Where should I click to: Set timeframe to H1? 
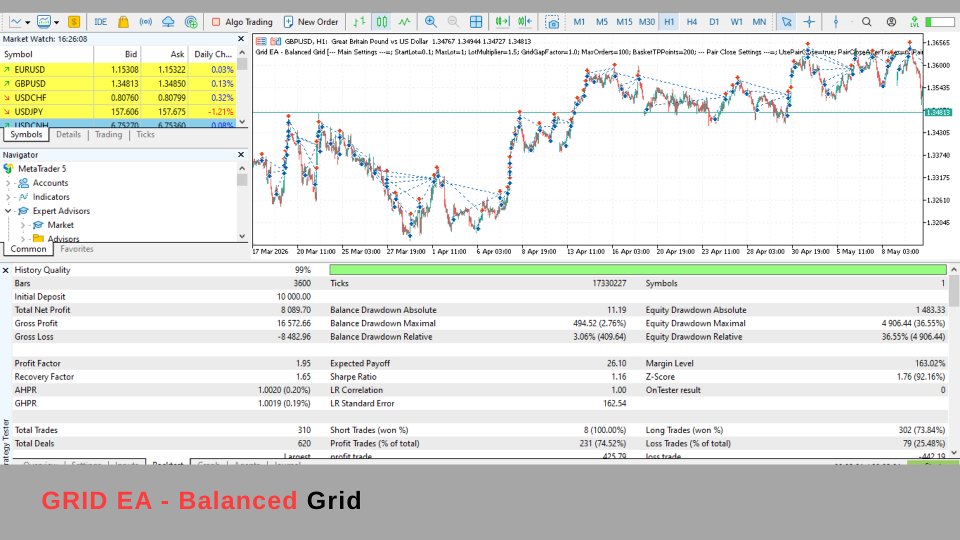669,22
